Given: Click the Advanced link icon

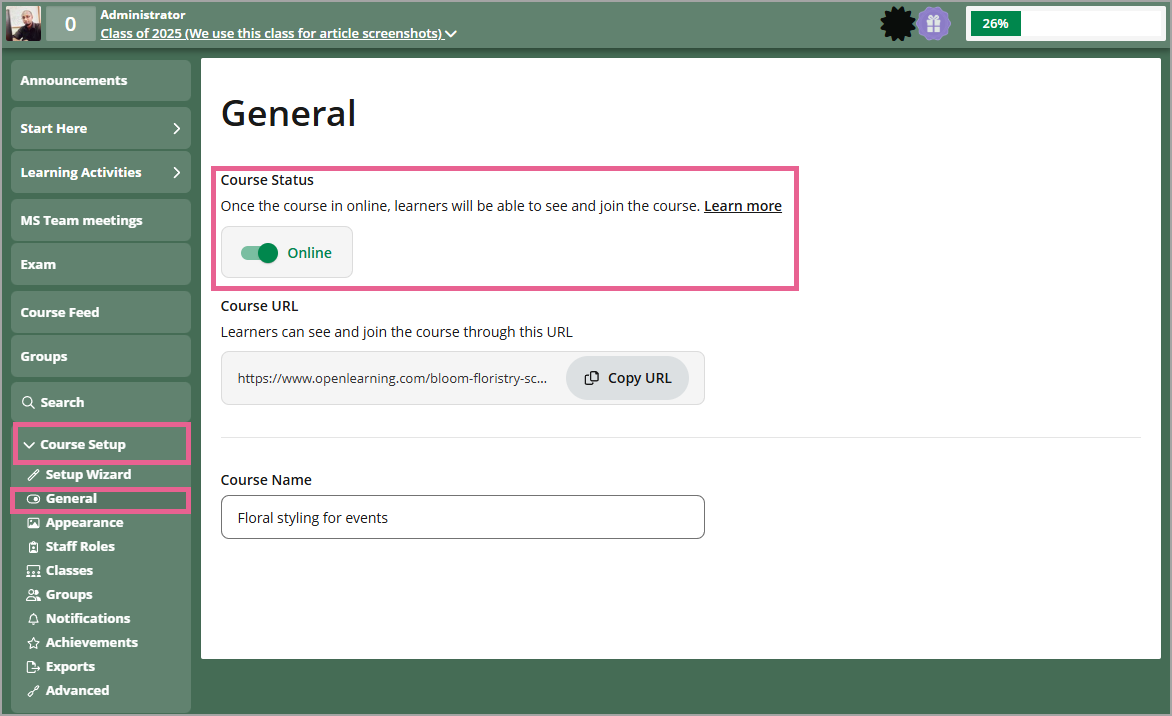Looking at the screenshot, I should point(33,691).
